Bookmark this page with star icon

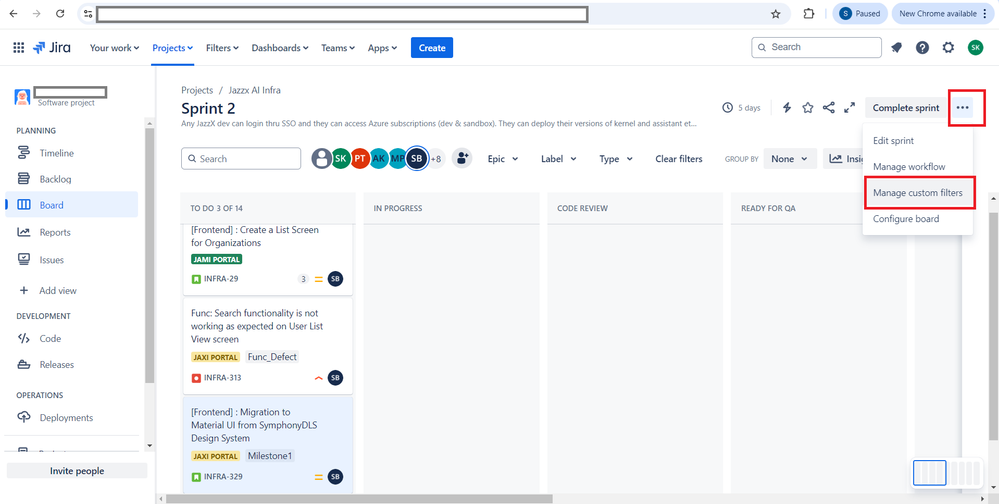tap(775, 14)
